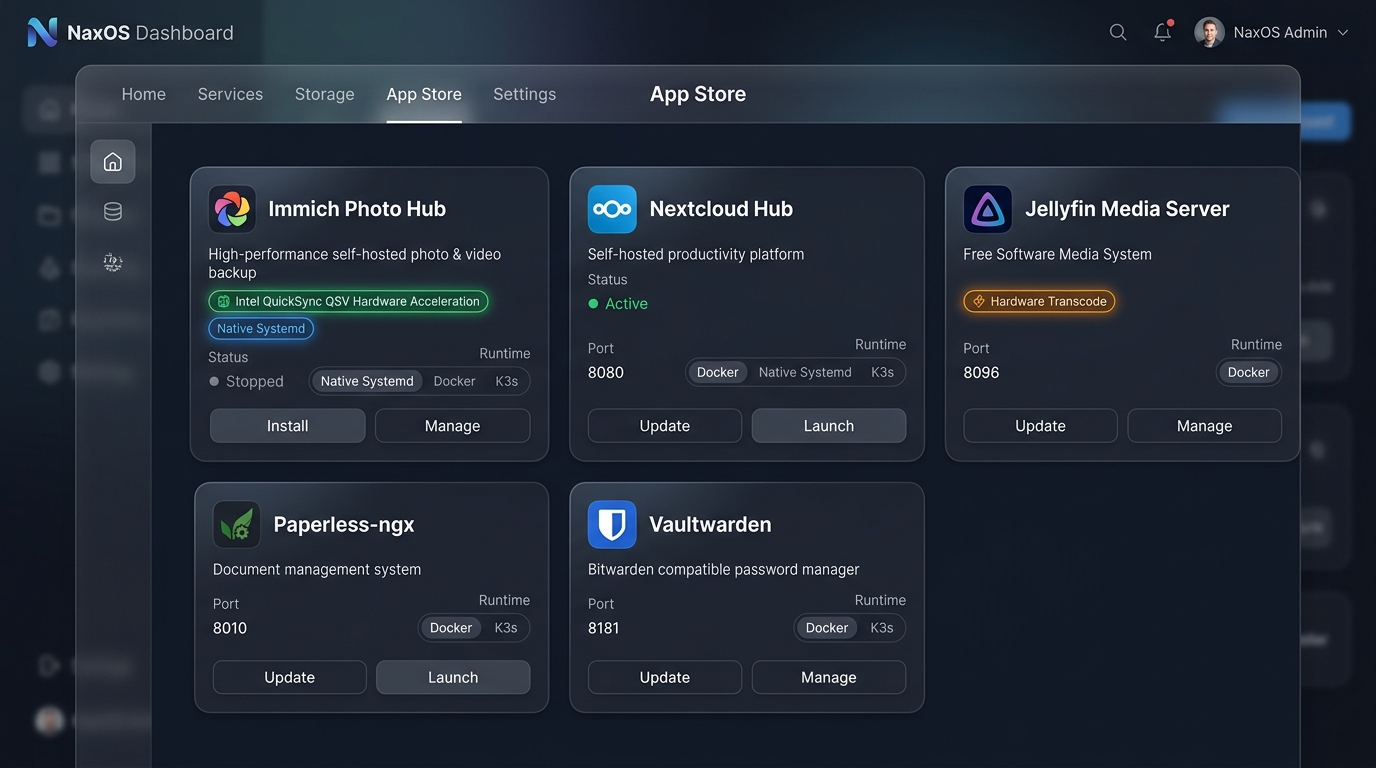The height and width of the screenshot is (768, 1376).
Task: Click the Vaultwarden shield app icon
Action: coord(612,524)
